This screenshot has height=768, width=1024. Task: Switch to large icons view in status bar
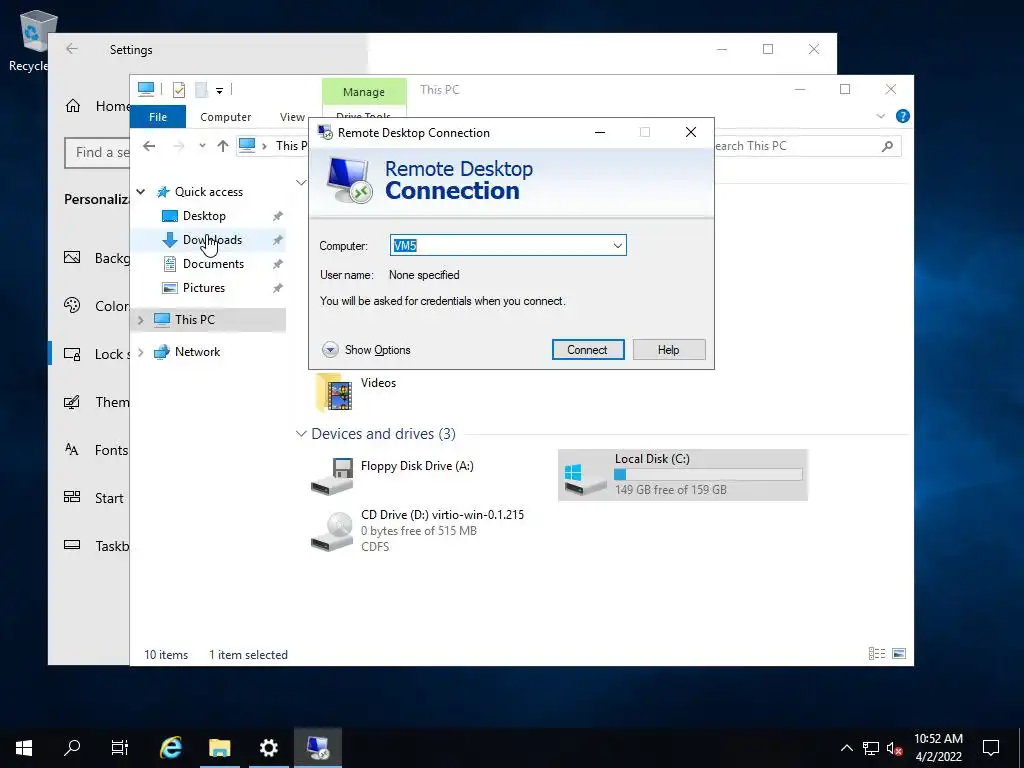click(899, 654)
